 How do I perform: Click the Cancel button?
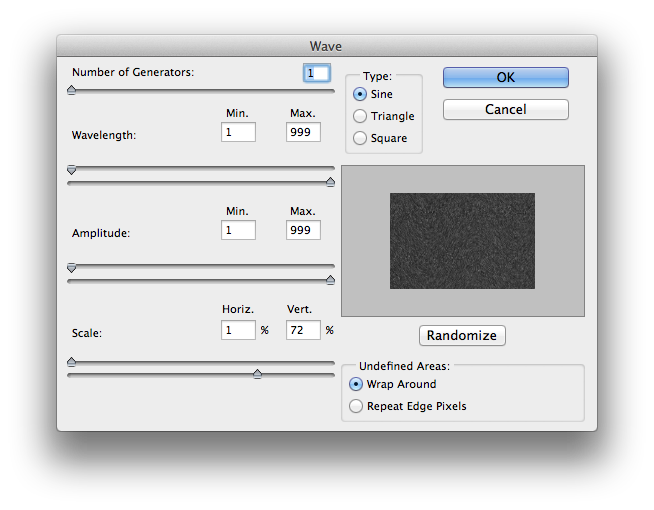pyautogui.click(x=505, y=109)
